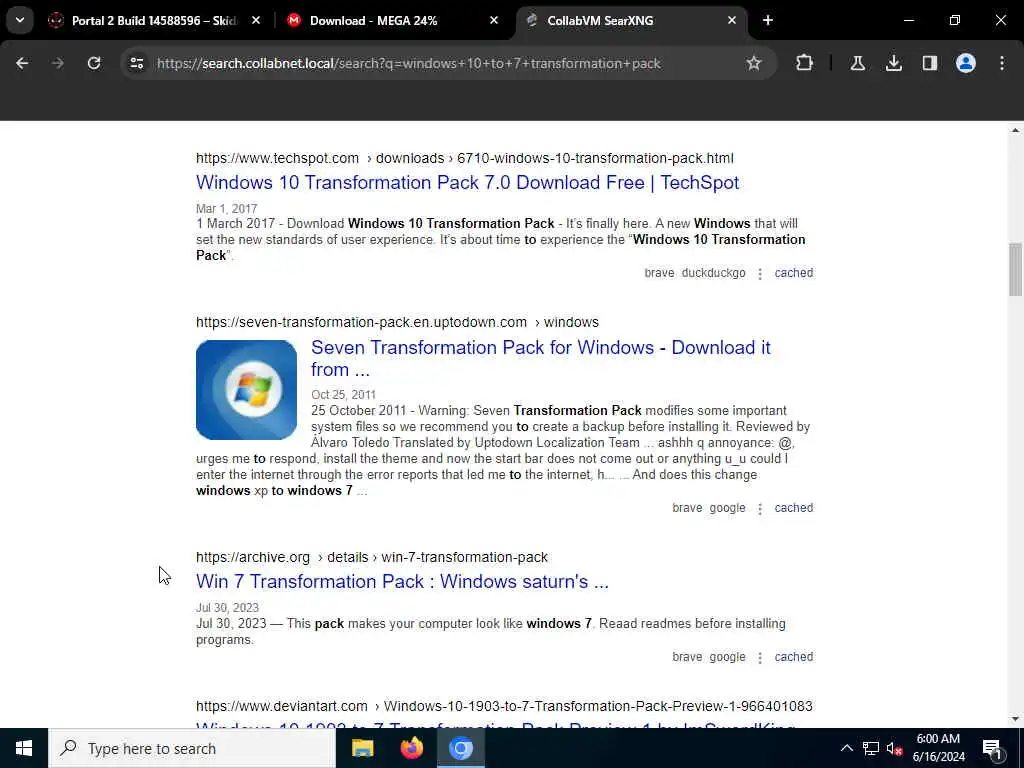Reload the current page
The height and width of the screenshot is (768, 1024).
[x=94, y=63]
